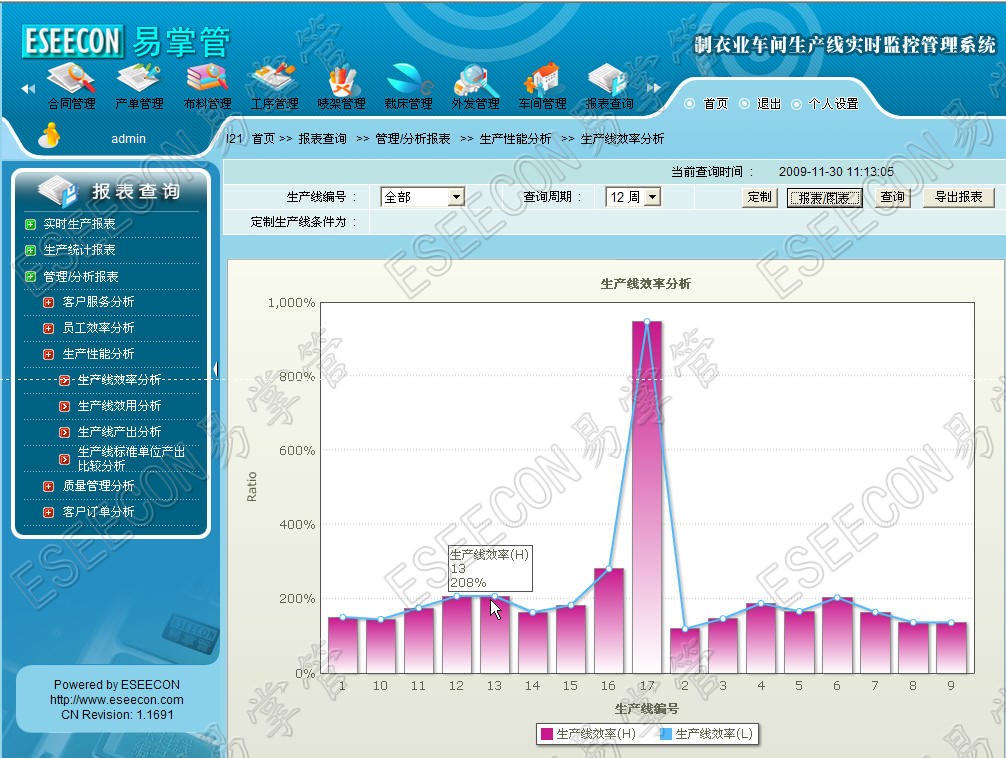Viewport: 1006px width, 758px height.
Task: Open 布料管理 fabric management icon
Action: click(207, 79)
